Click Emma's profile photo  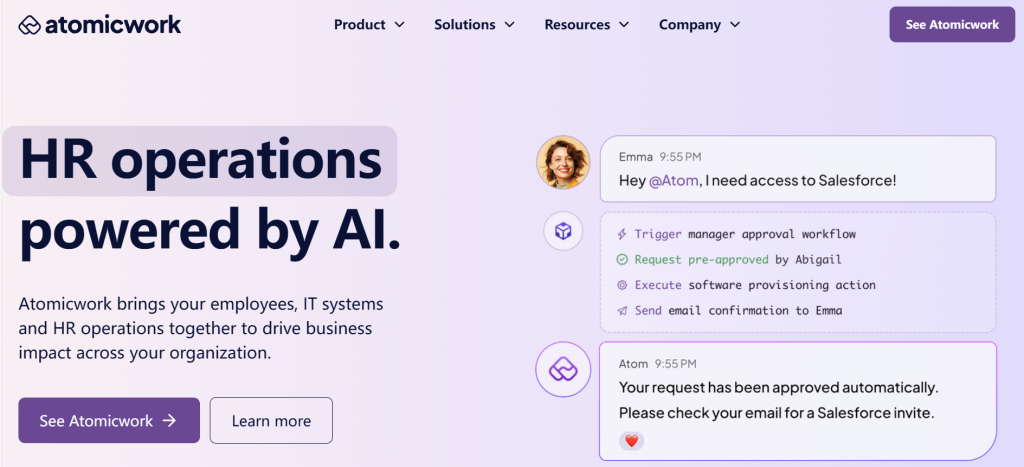pos(563,163)
